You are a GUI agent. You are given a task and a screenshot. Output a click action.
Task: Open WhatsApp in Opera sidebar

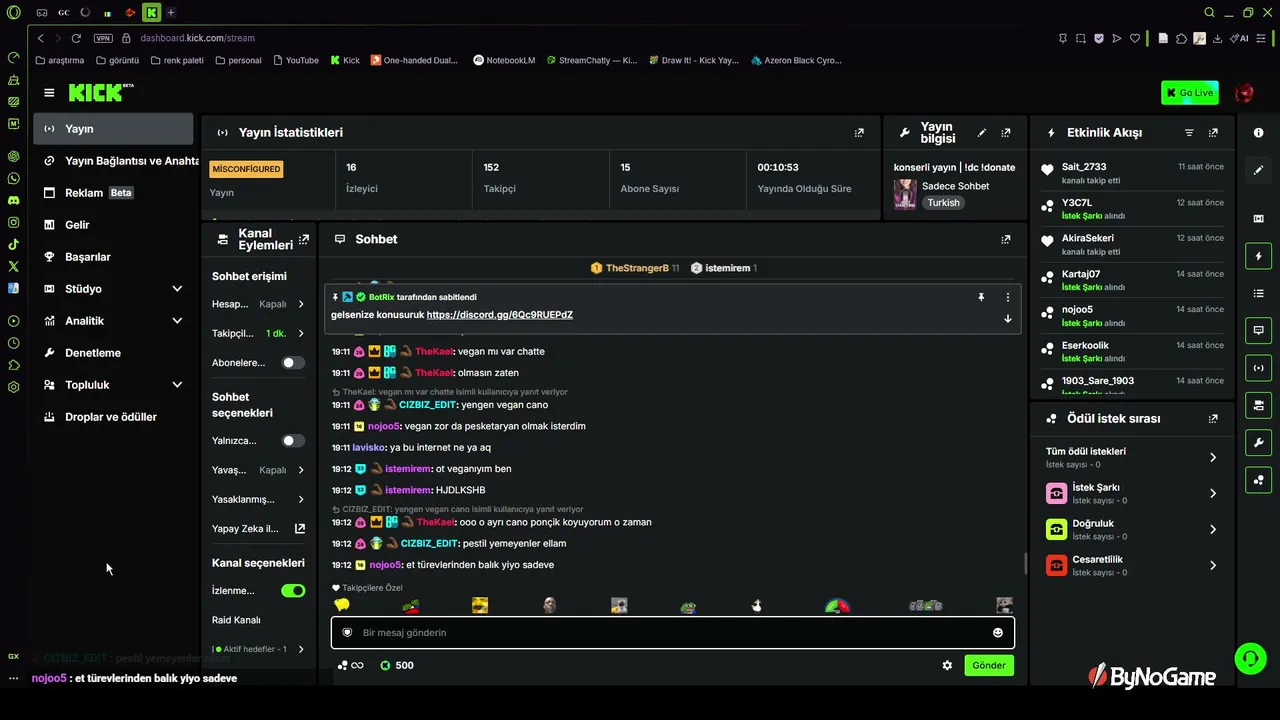pyautogui.click(x=13, y=178)
